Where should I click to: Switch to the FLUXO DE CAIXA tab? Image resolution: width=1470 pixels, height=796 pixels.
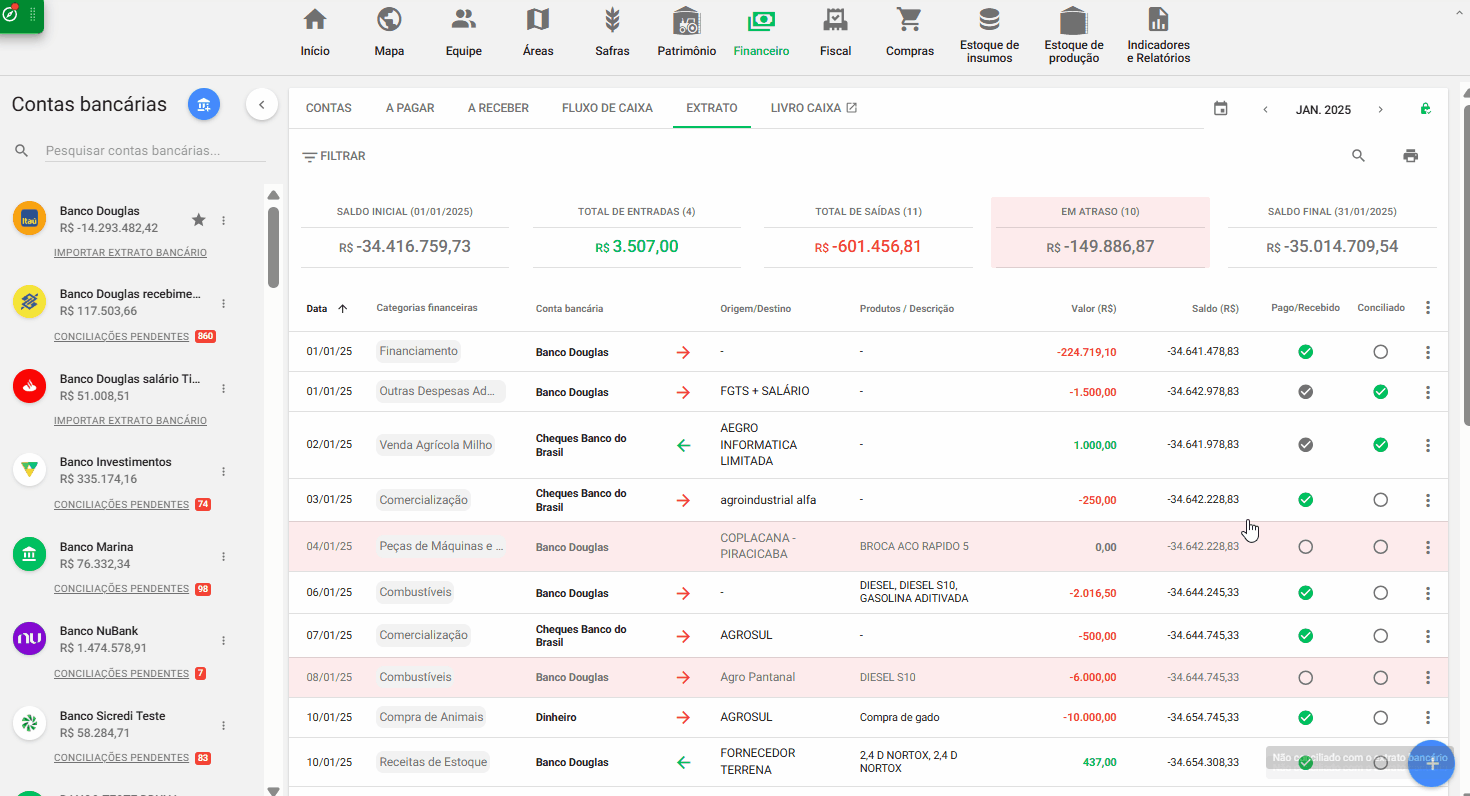(x=607, y=108)
